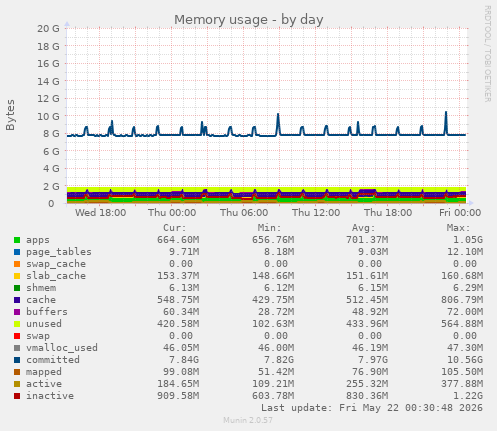Click the committed navy legend swatch
Image resolution: width=497 pixels, height=431 pixels.
pyautogui.click(x=17, y=360)
